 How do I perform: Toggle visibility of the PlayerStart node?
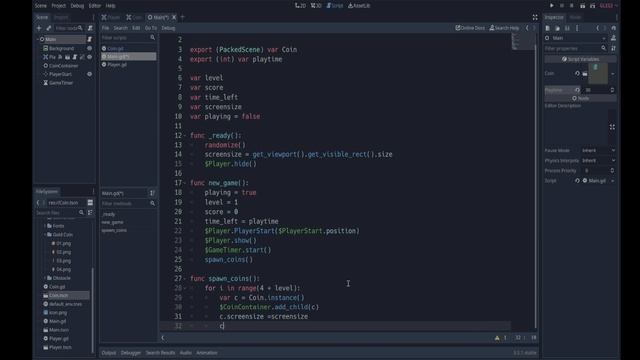pyautogui.click(x=89, y=74)
